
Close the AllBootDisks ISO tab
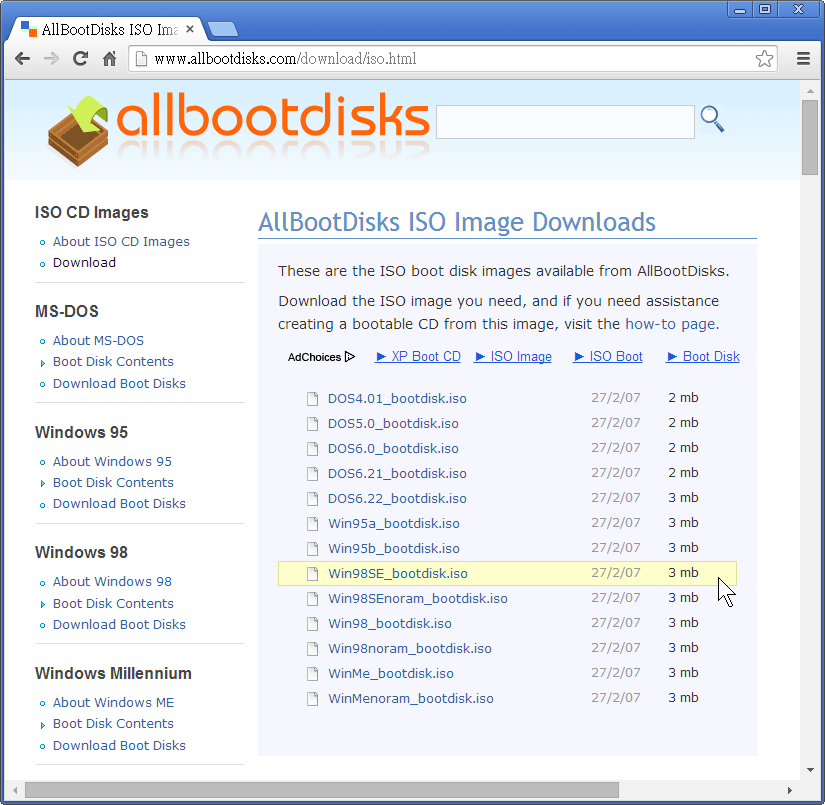[x=190, y=29]
